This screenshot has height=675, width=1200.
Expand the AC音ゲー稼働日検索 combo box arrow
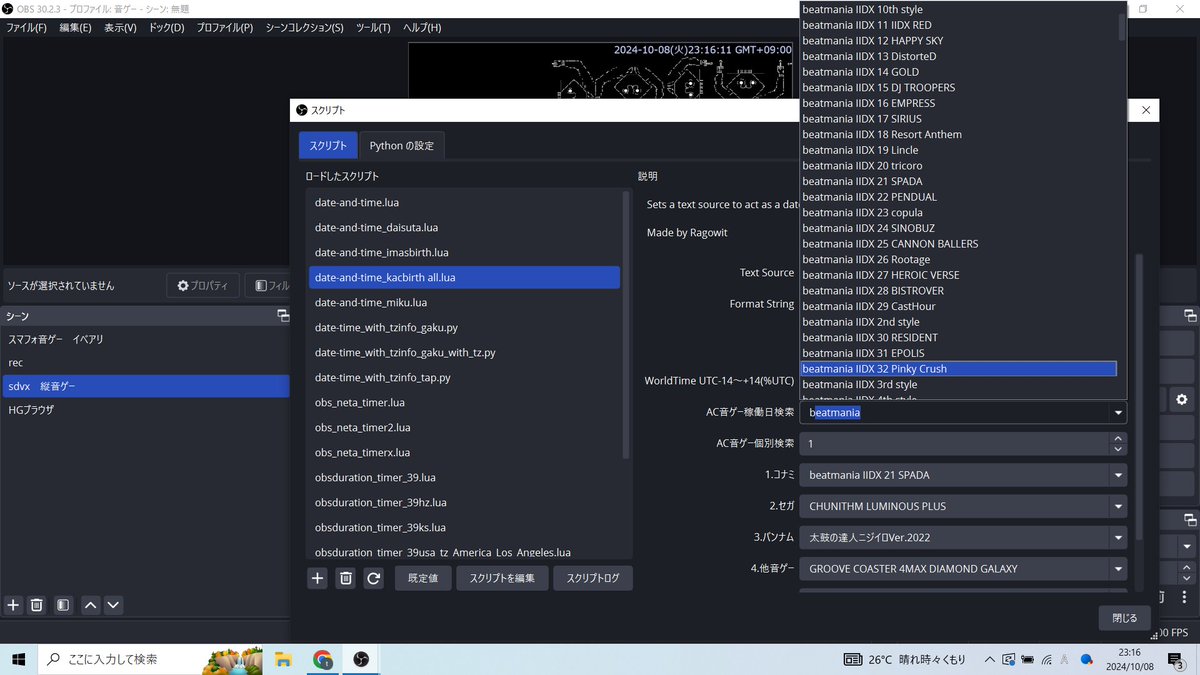click(1117, 412)
